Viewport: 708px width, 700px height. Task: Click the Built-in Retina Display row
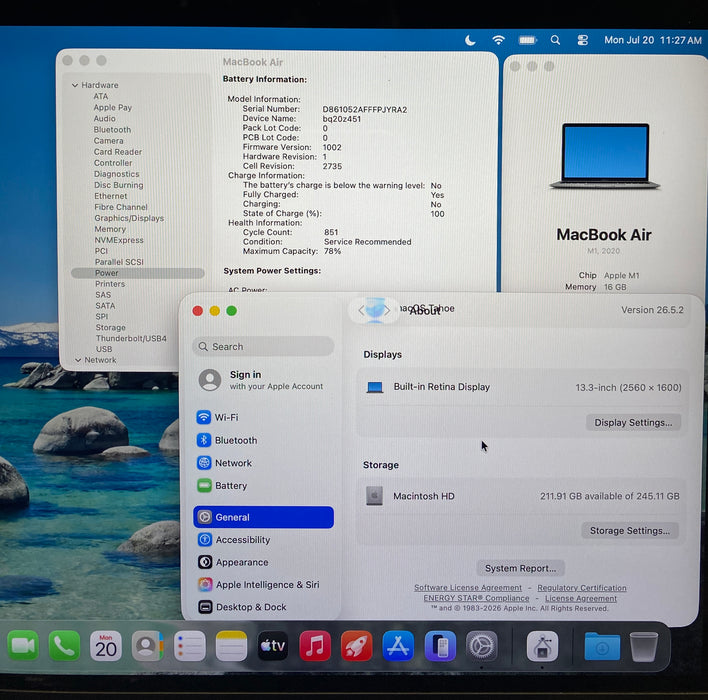click(522, 387)
